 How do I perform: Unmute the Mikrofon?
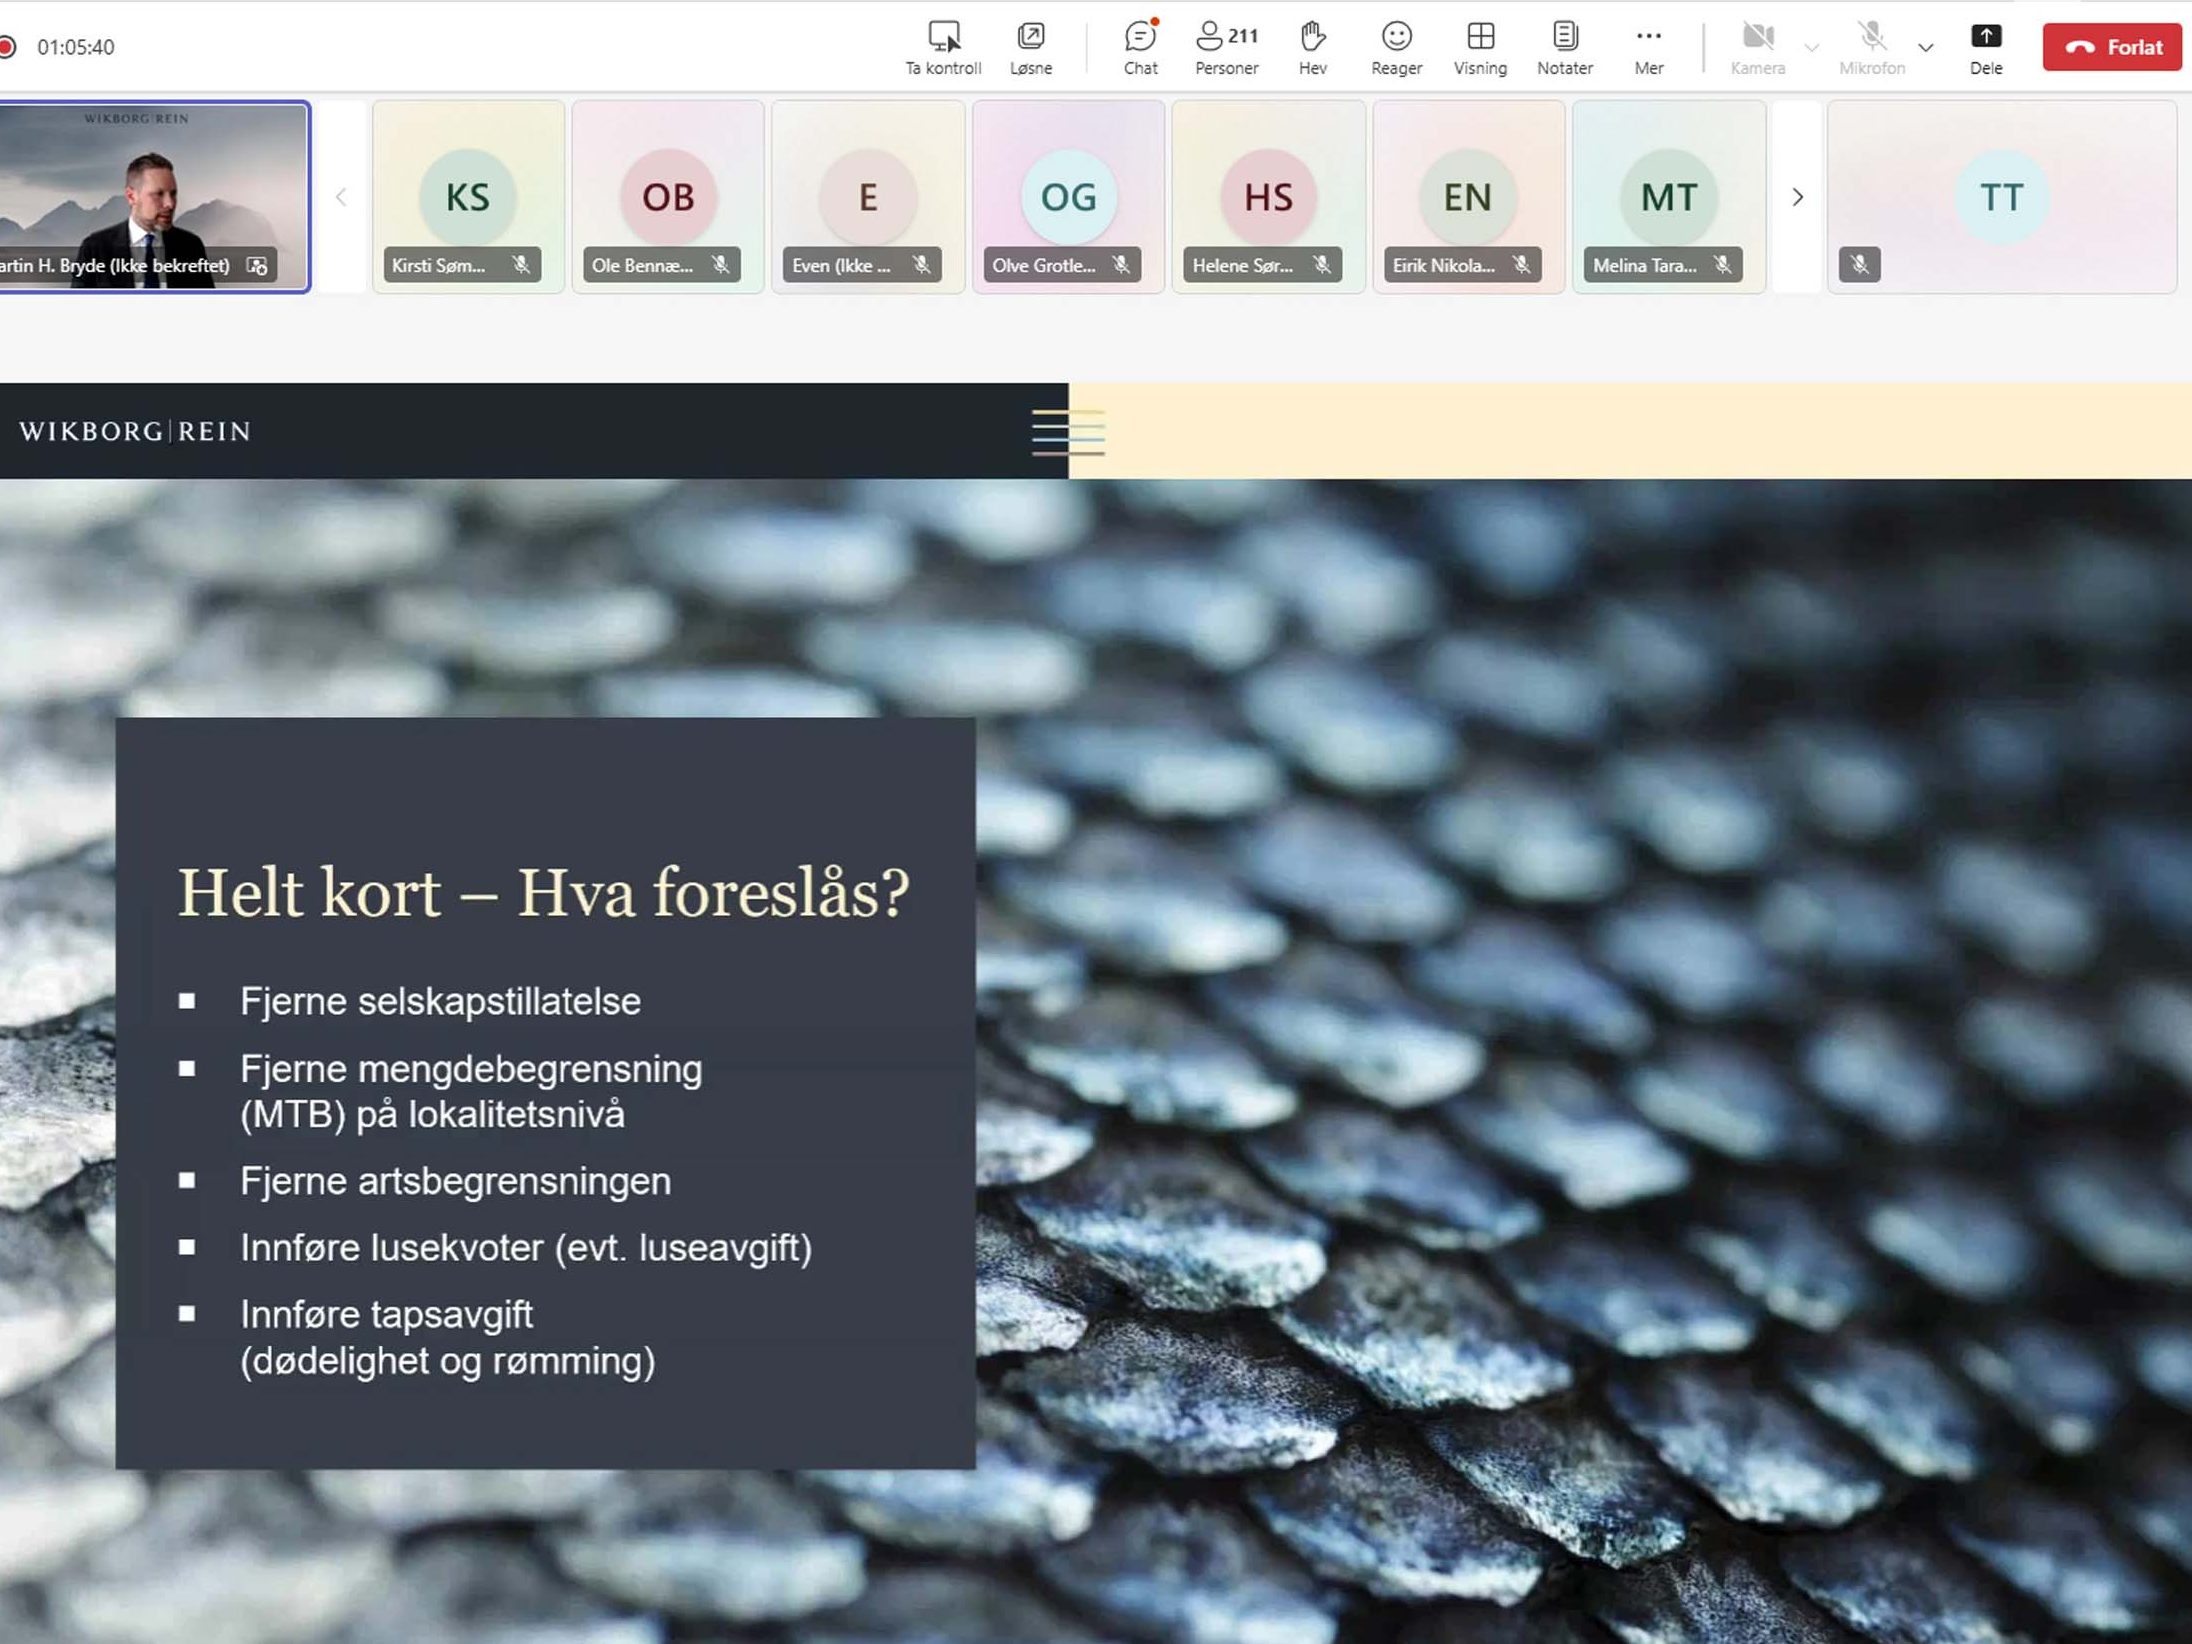[1872, 47]
